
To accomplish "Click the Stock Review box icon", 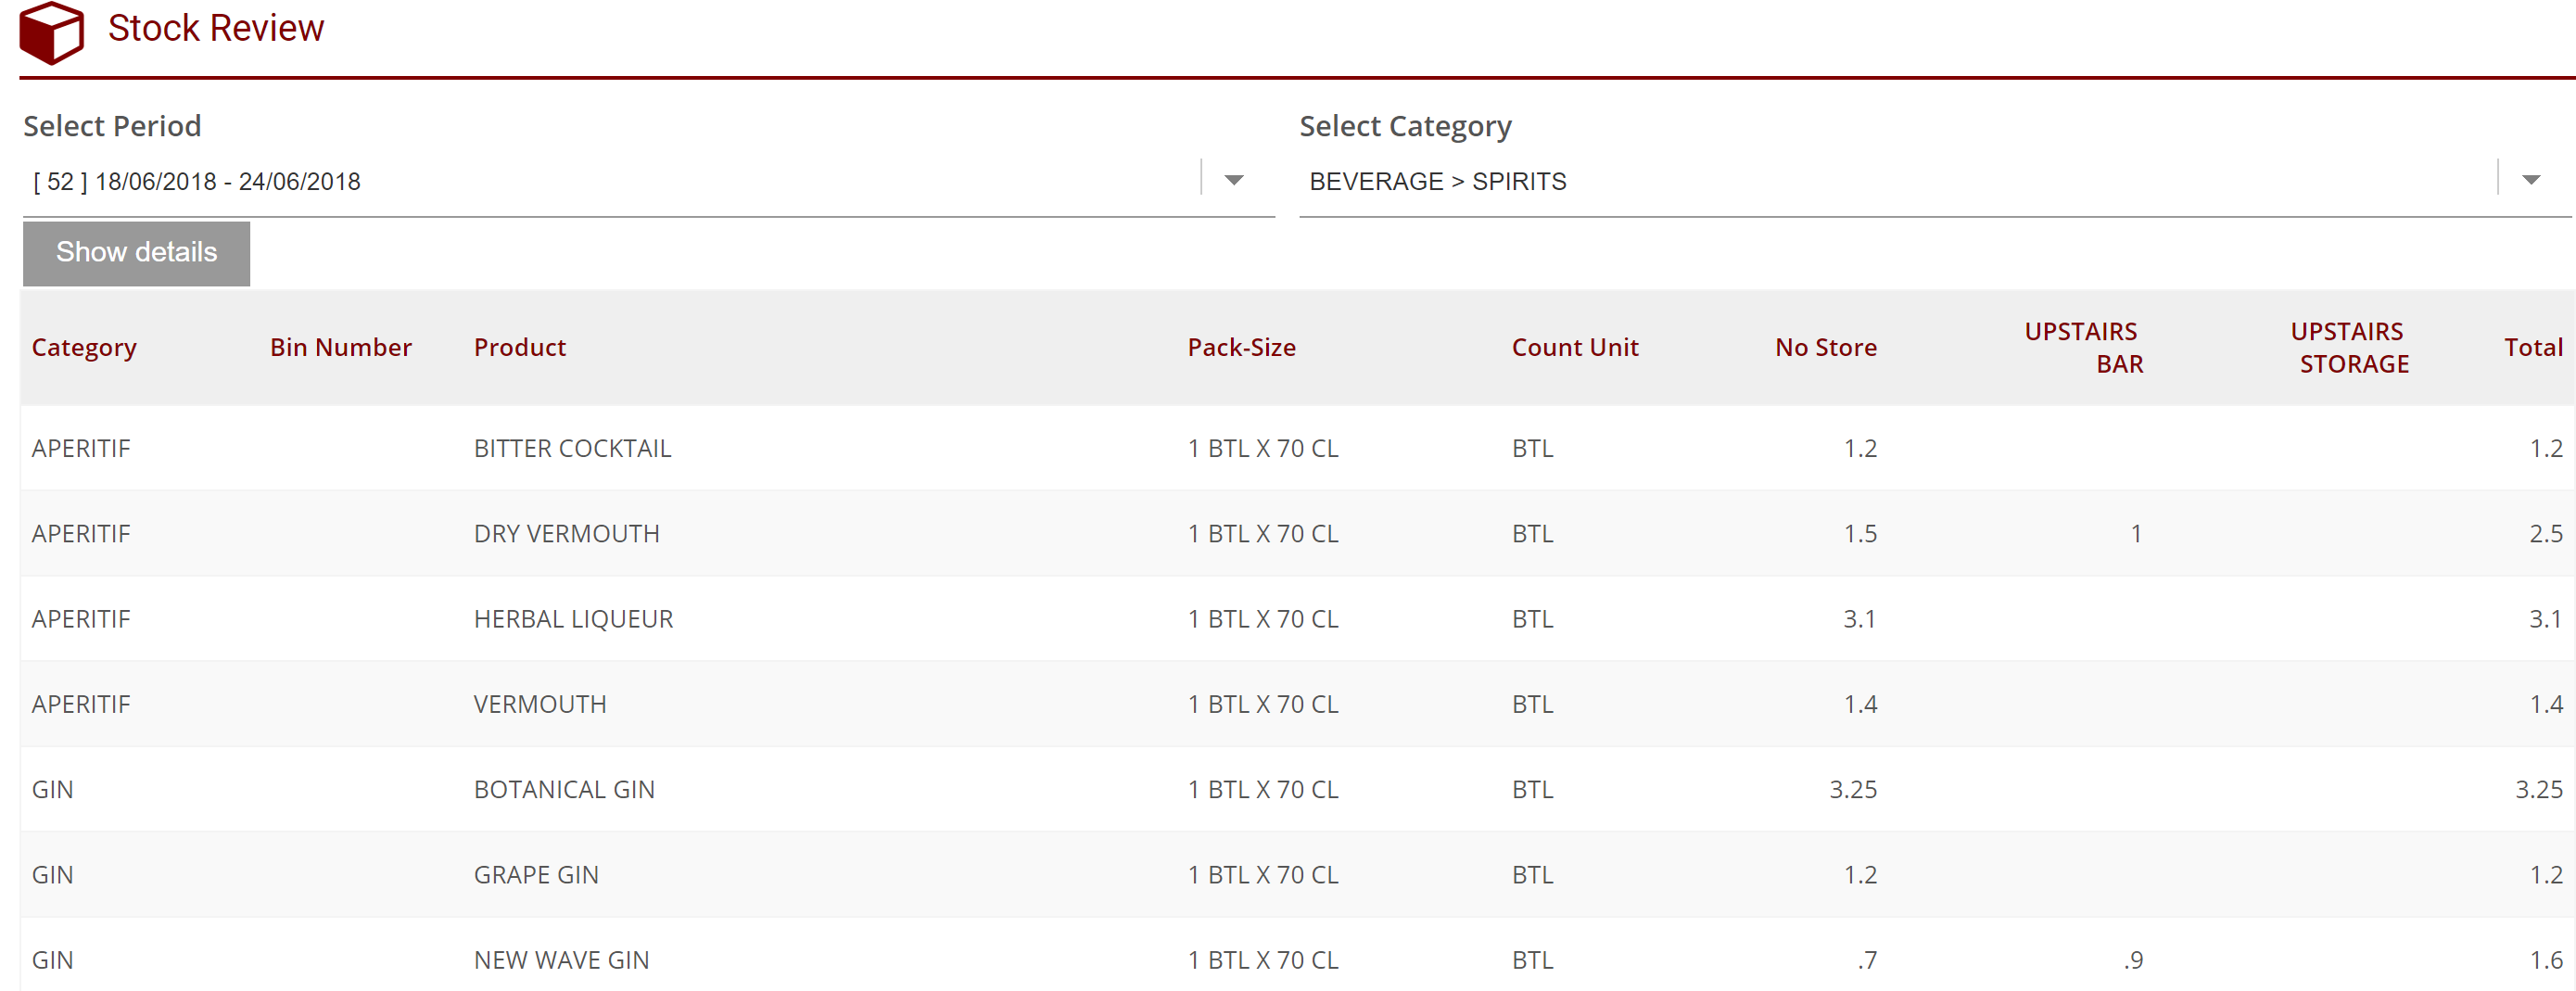I will pyautogui.click(x=51, y=32).
